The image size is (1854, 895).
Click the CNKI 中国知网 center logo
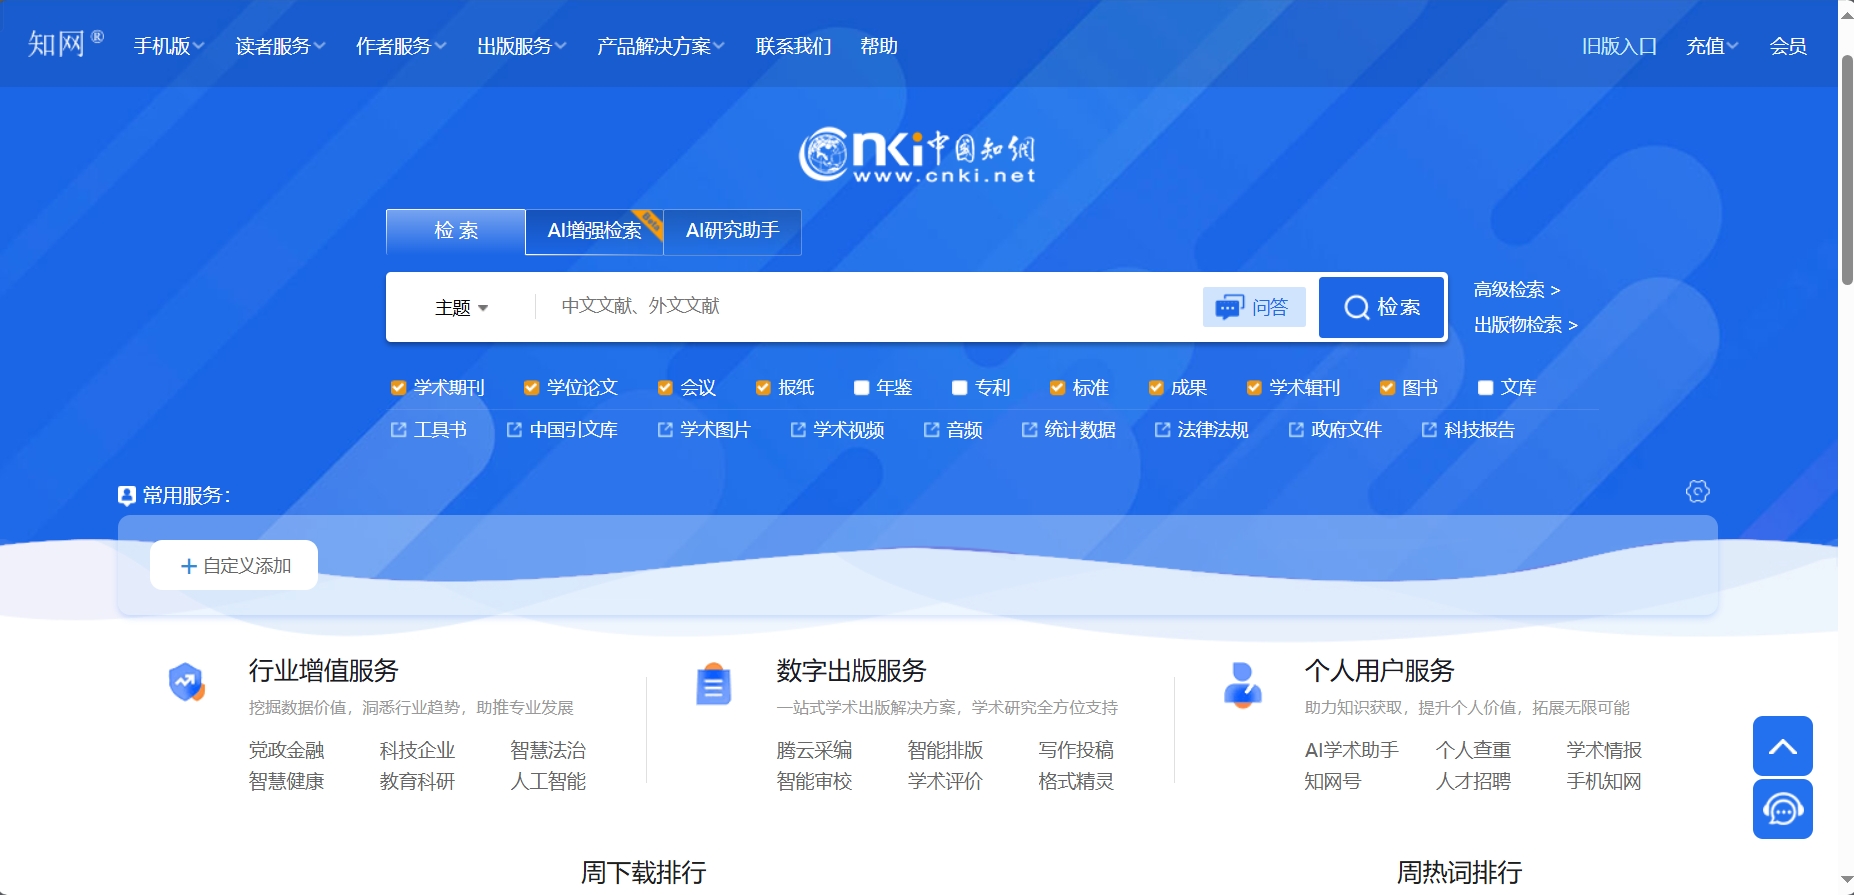click(x=917, y=155)
